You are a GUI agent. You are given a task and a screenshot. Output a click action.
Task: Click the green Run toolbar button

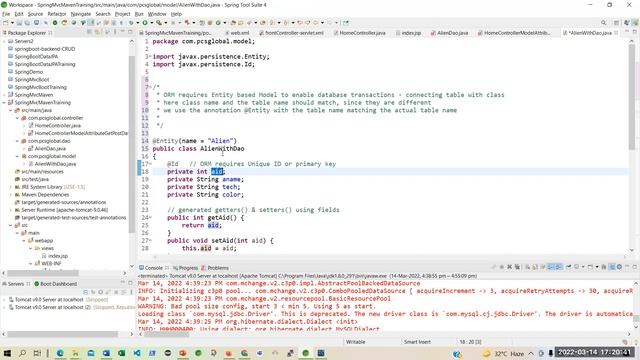pyautogui.click(x=144, y=23)
